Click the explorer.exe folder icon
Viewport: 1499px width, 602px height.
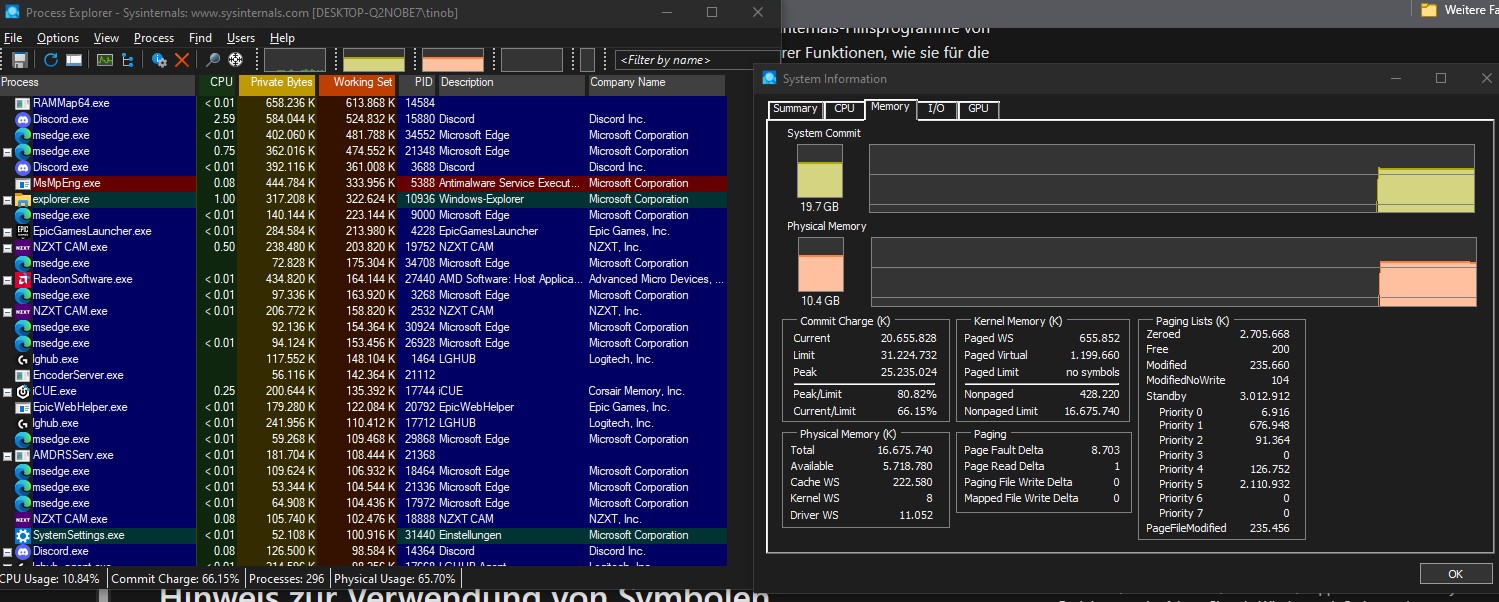(x=23, y=199)
